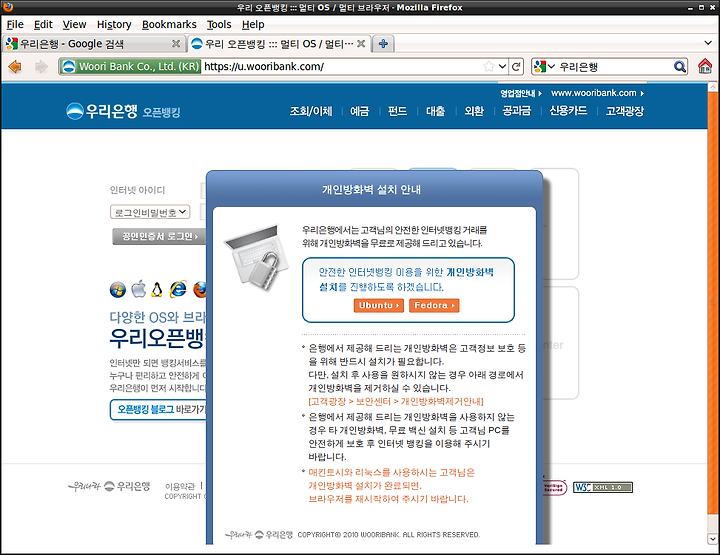Follow the 영업점안내 link

pyautogui.click(x=521, y=93)
